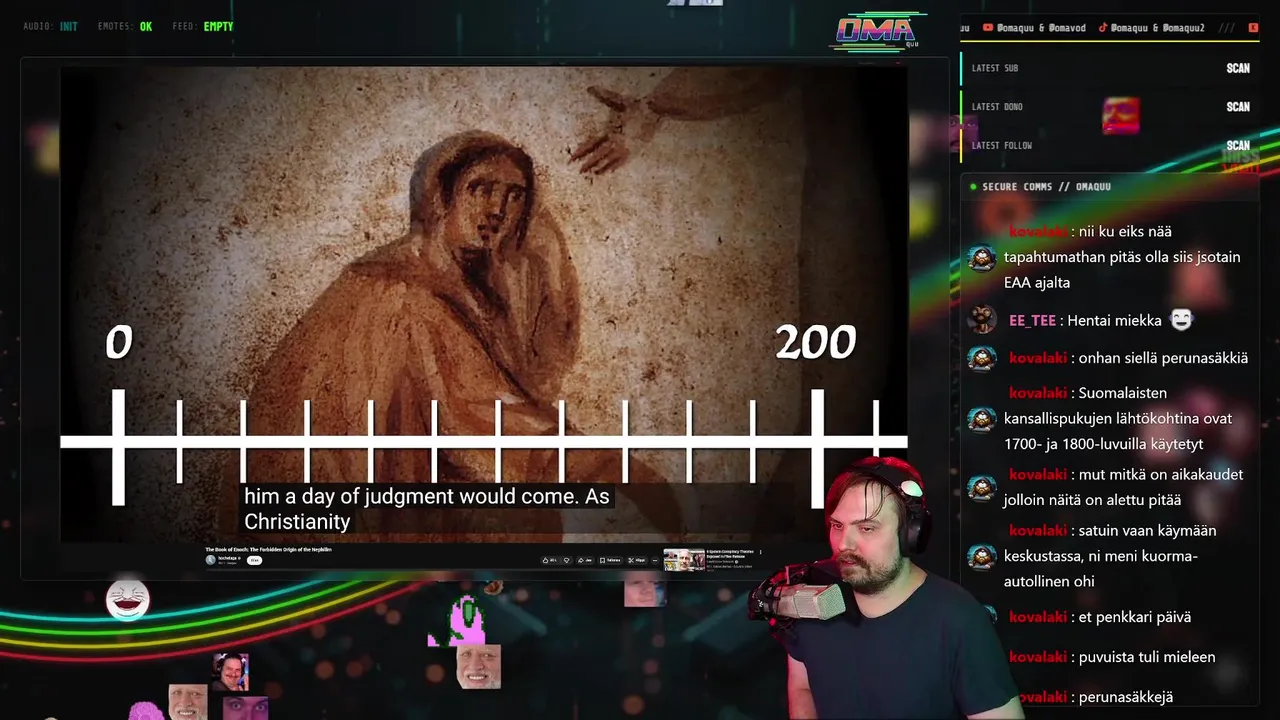Click the Clip scissors button under video
The image size is (1280, 720).
pos(637,560)
